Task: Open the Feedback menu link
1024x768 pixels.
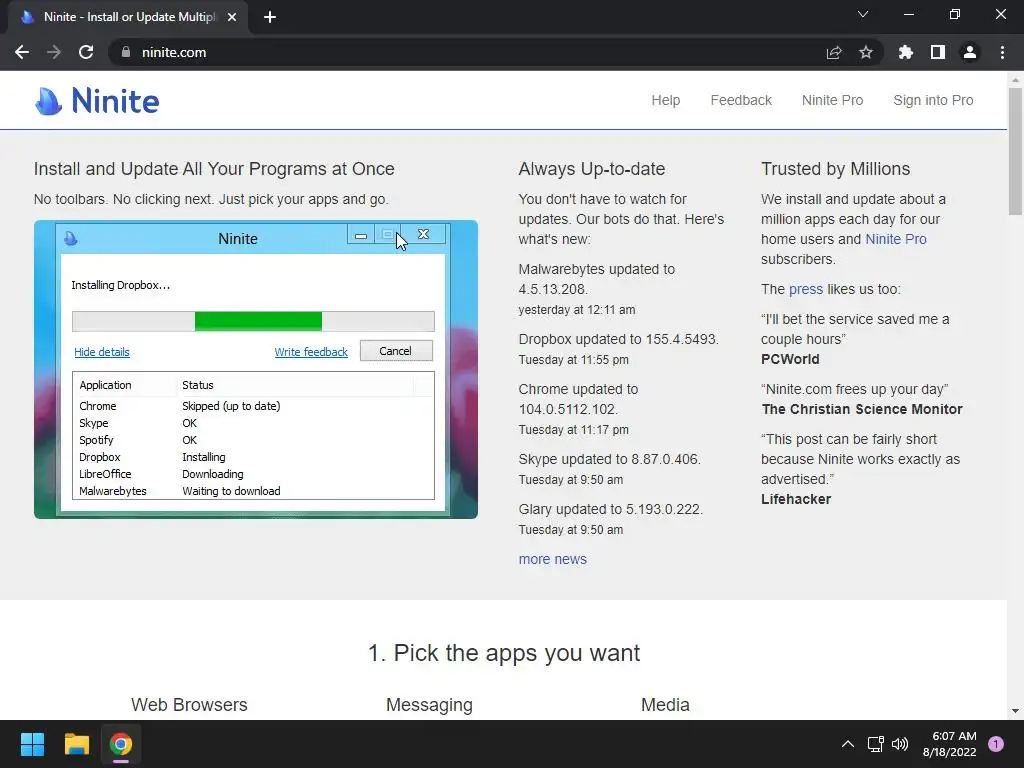Action: tap(741, 100)
